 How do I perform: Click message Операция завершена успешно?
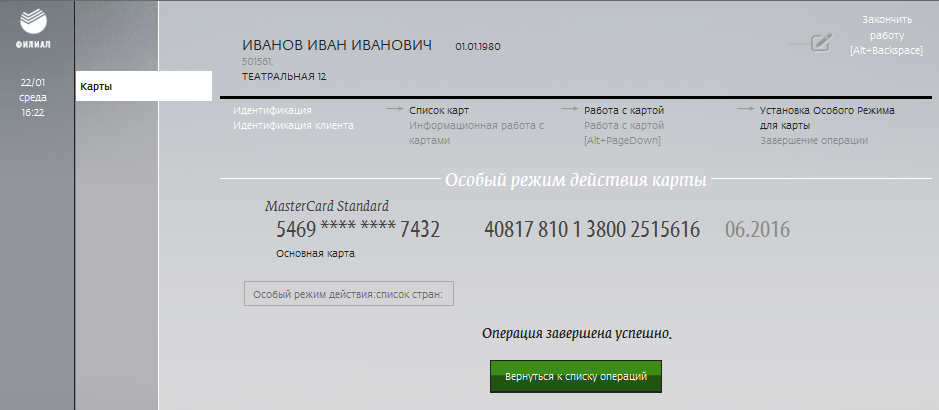[x=577, y=333]
